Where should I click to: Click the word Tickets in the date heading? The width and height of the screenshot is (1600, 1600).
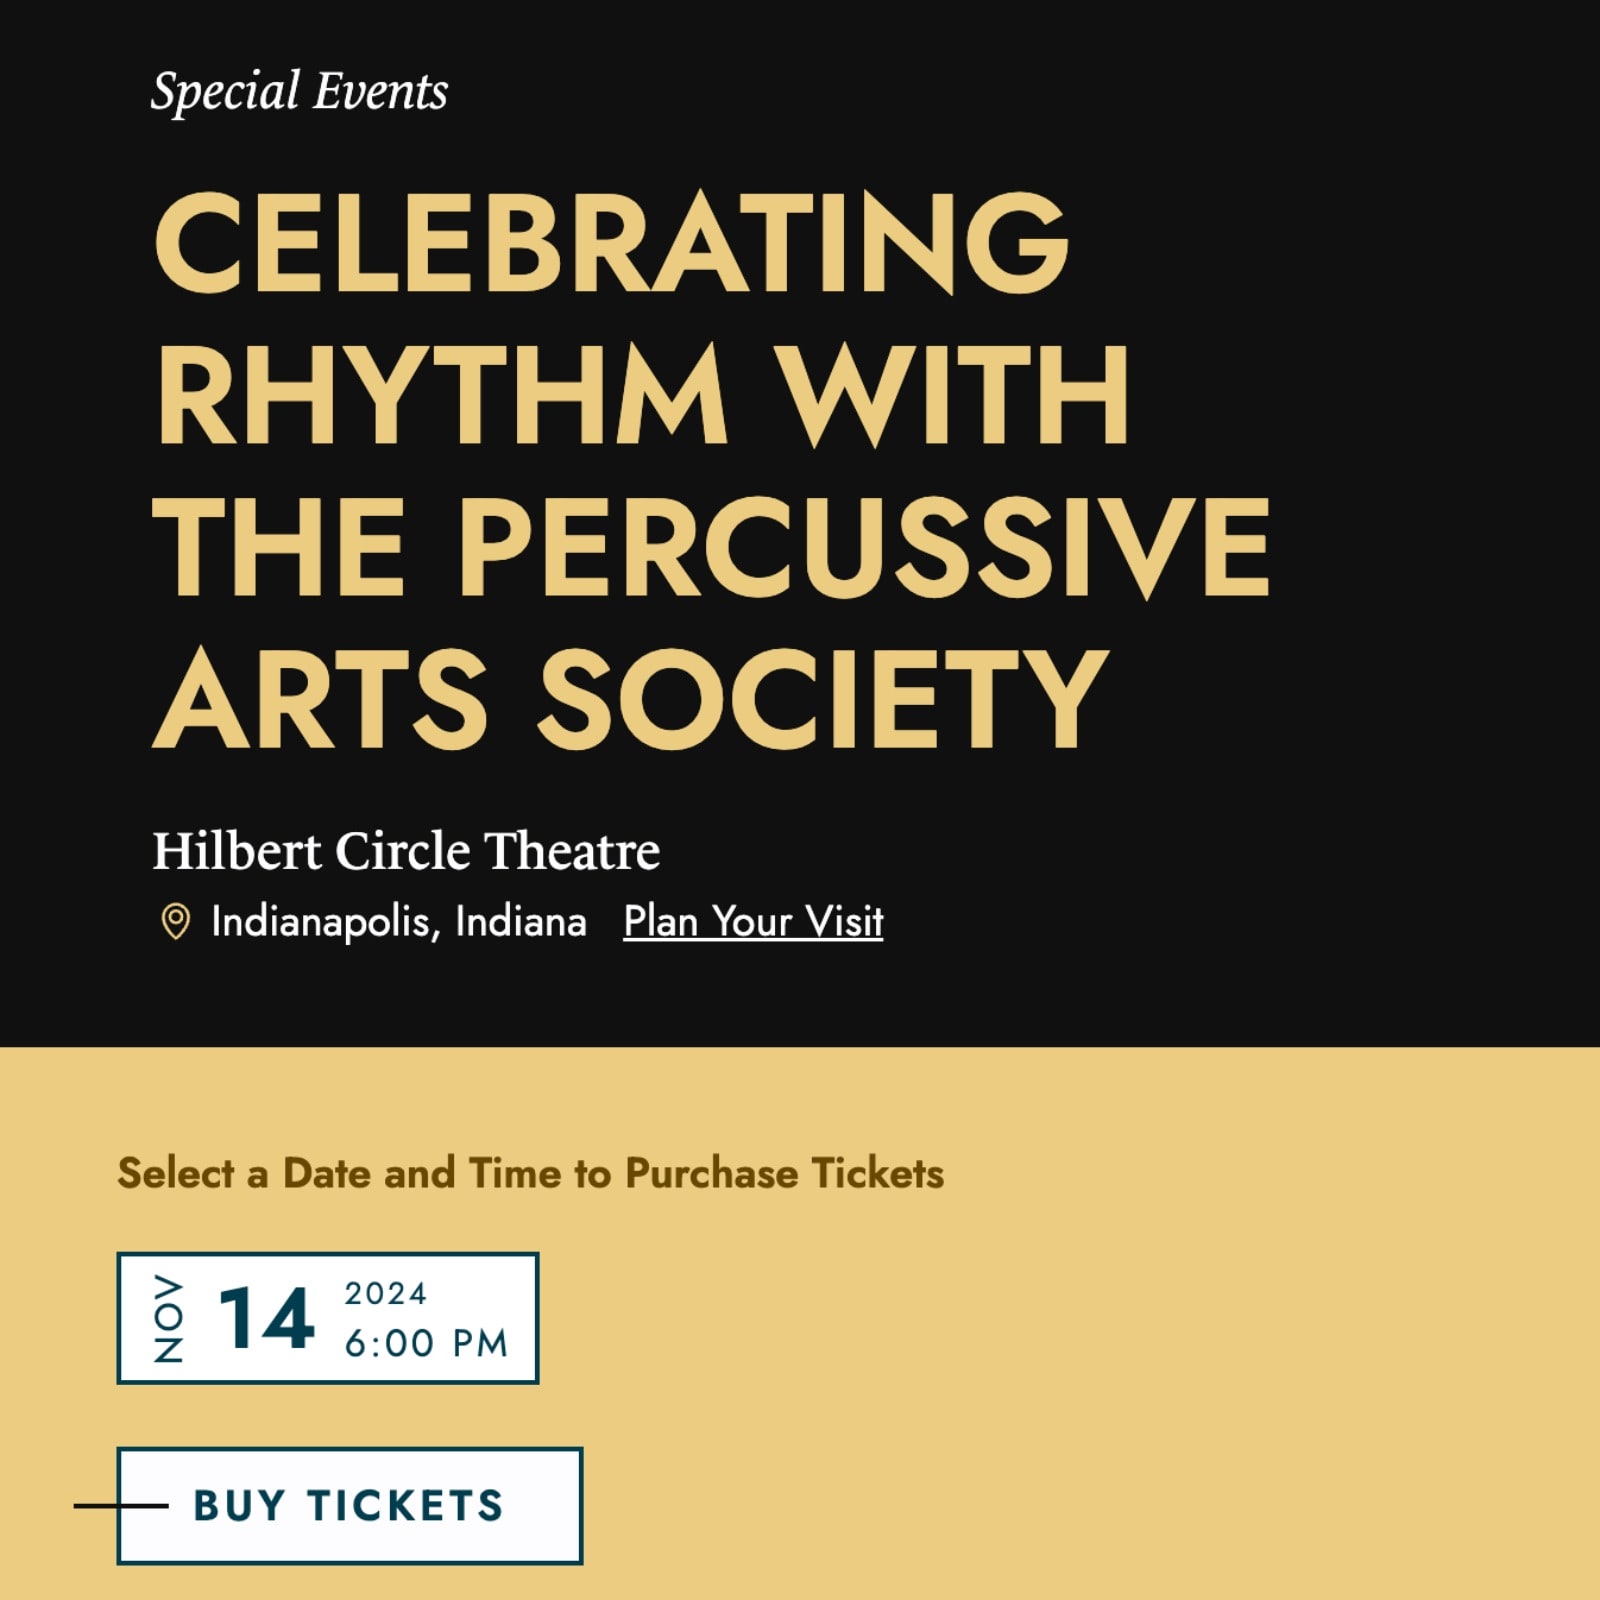(877, 1173)
